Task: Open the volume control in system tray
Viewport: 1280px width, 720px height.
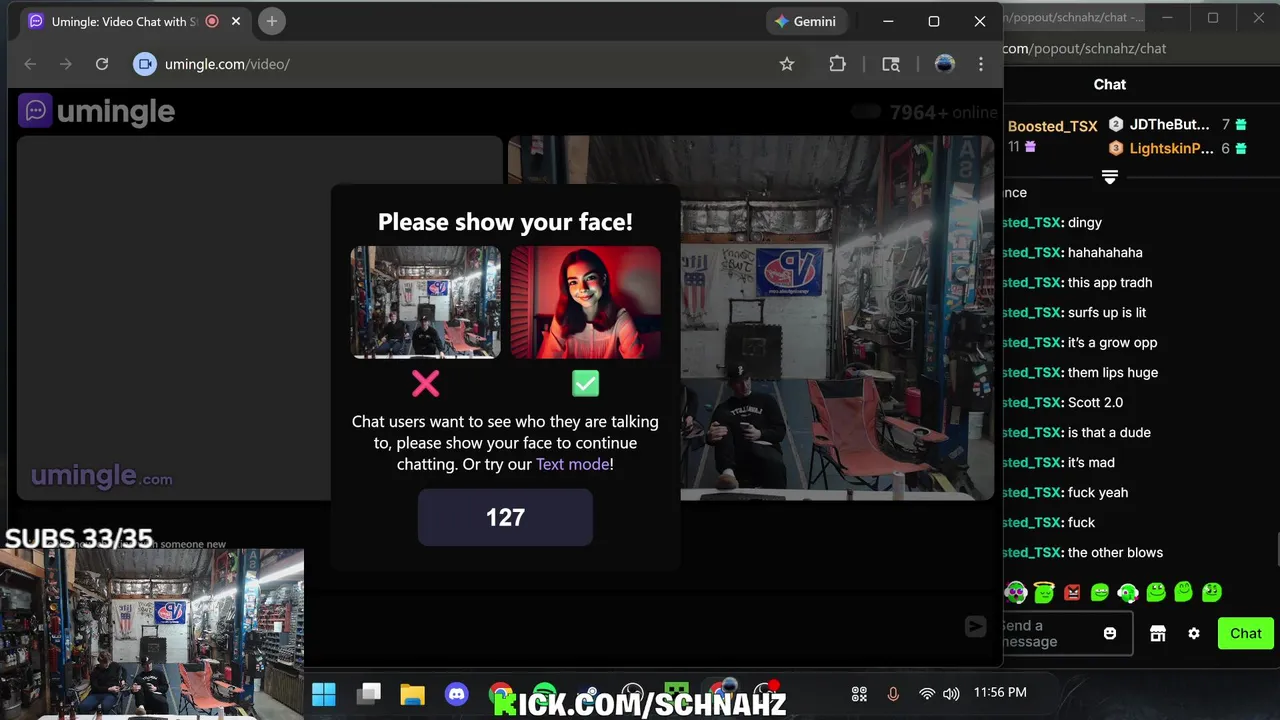Action: click(x=951, y=693)
